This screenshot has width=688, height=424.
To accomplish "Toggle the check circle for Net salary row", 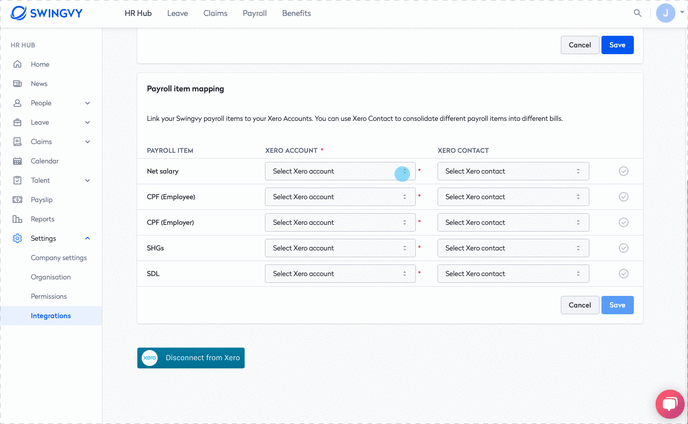I will click(623, 171).
